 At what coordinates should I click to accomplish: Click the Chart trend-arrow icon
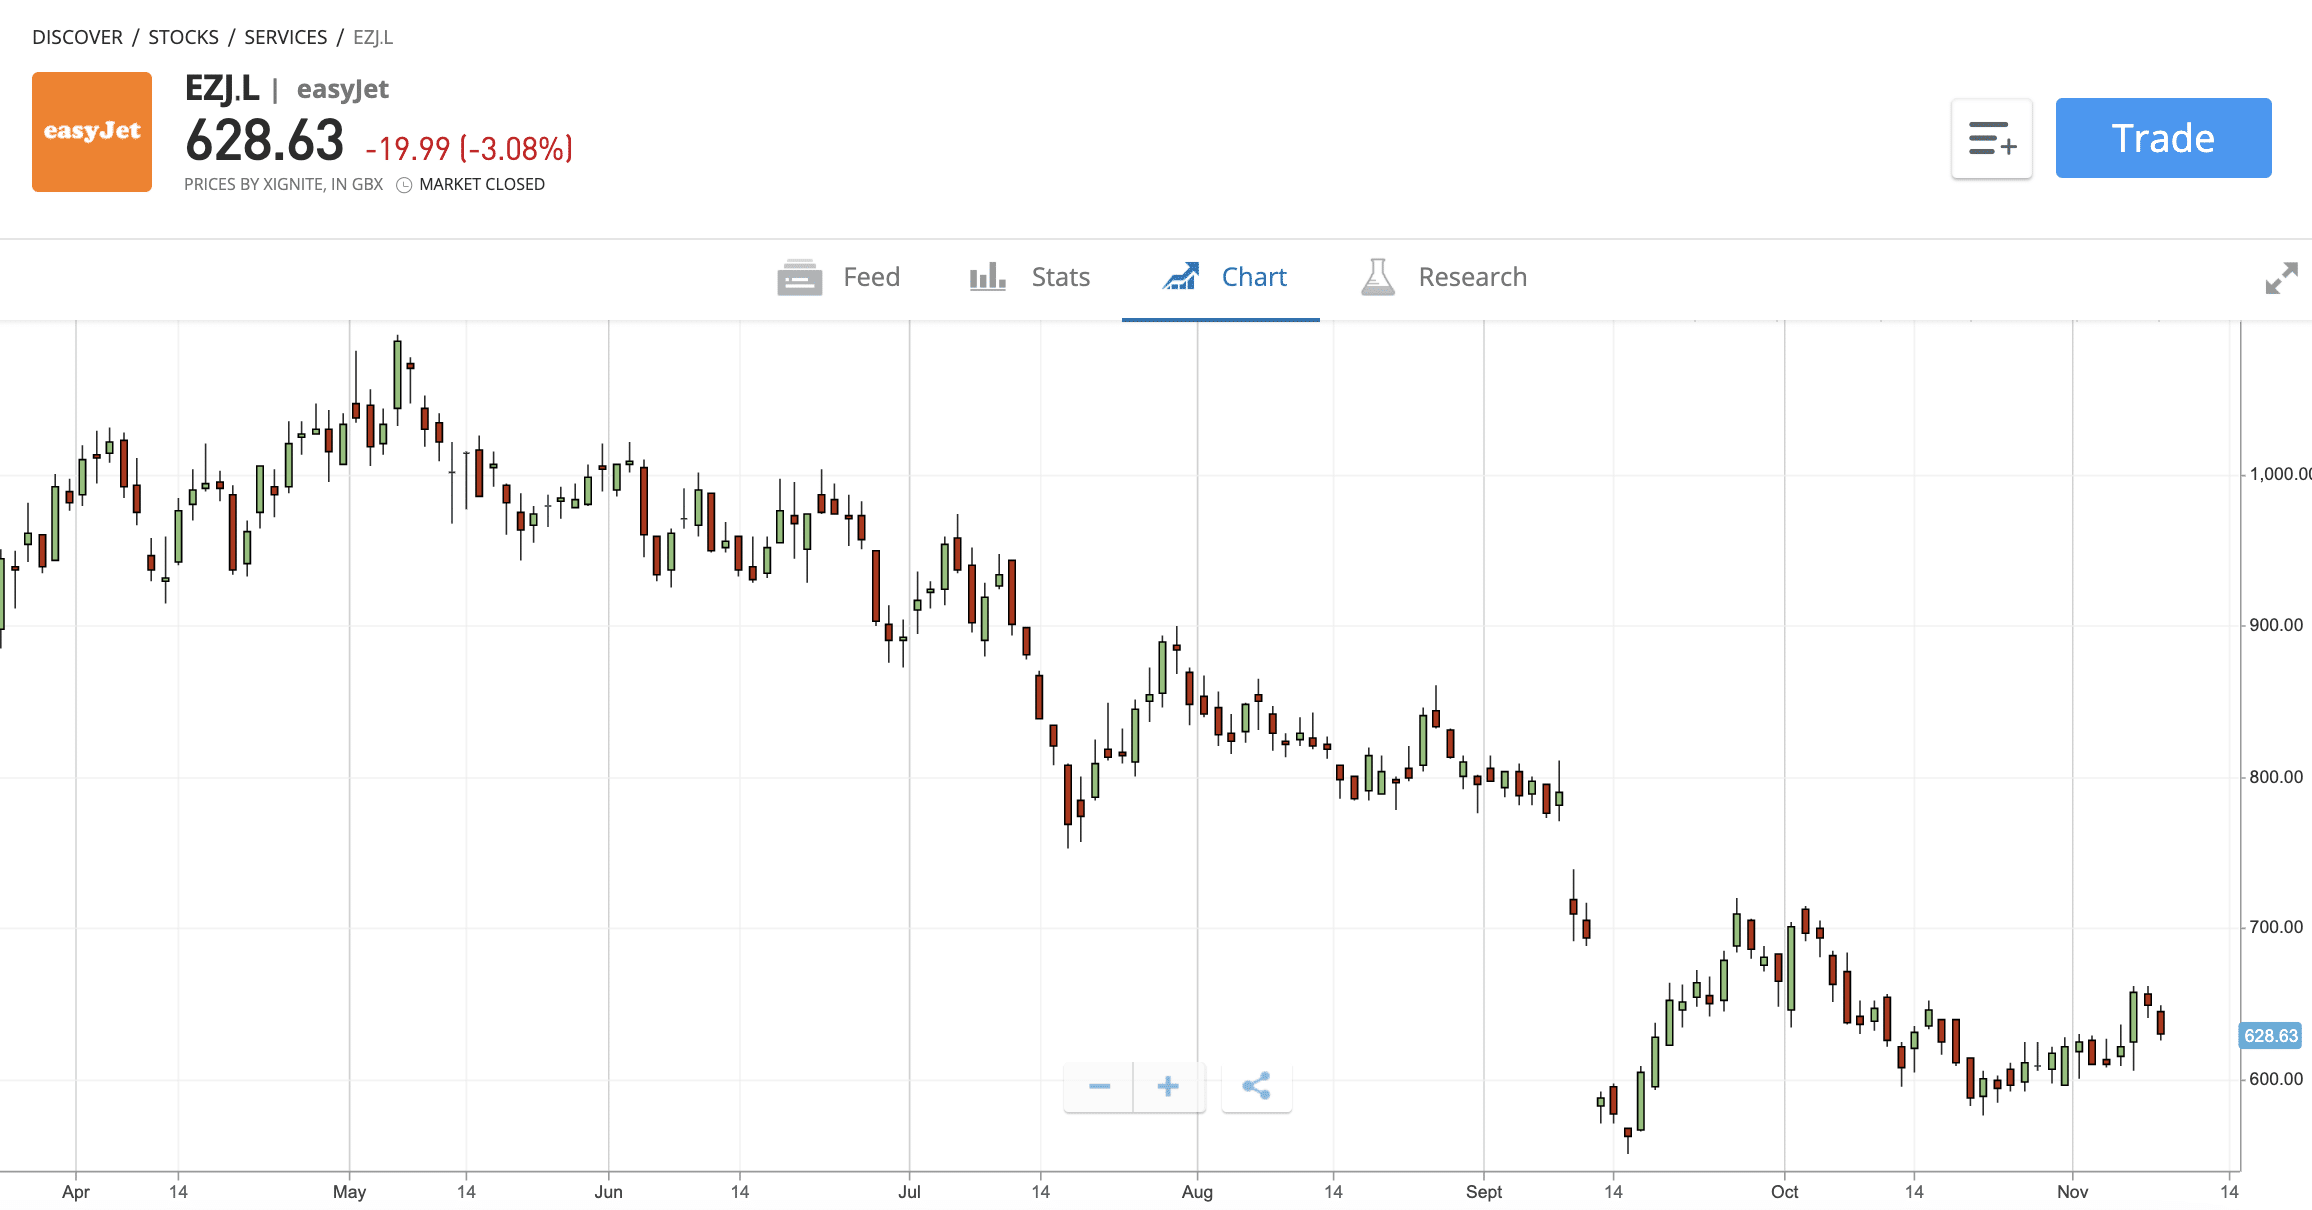click(x=1181, y=277)
